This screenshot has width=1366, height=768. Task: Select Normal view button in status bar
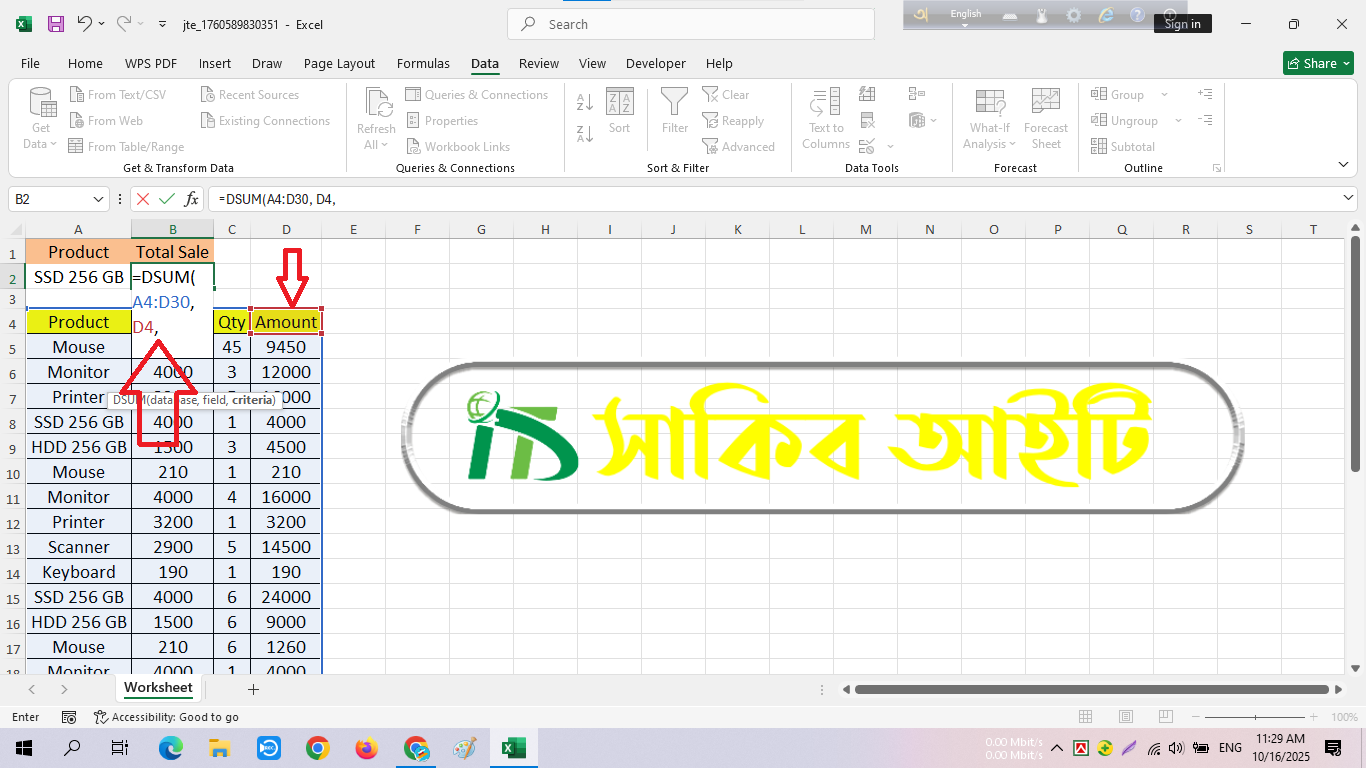1086,717
